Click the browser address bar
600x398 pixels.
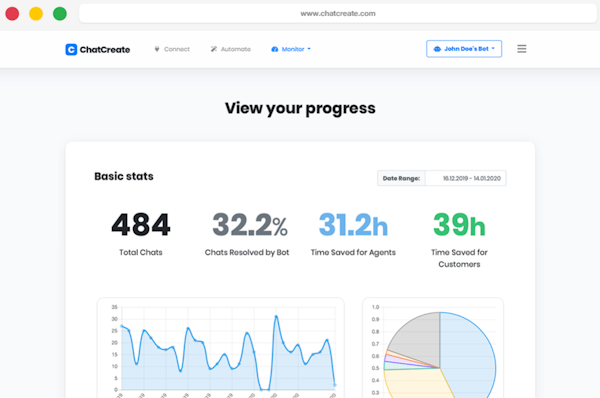click(338, 13)
